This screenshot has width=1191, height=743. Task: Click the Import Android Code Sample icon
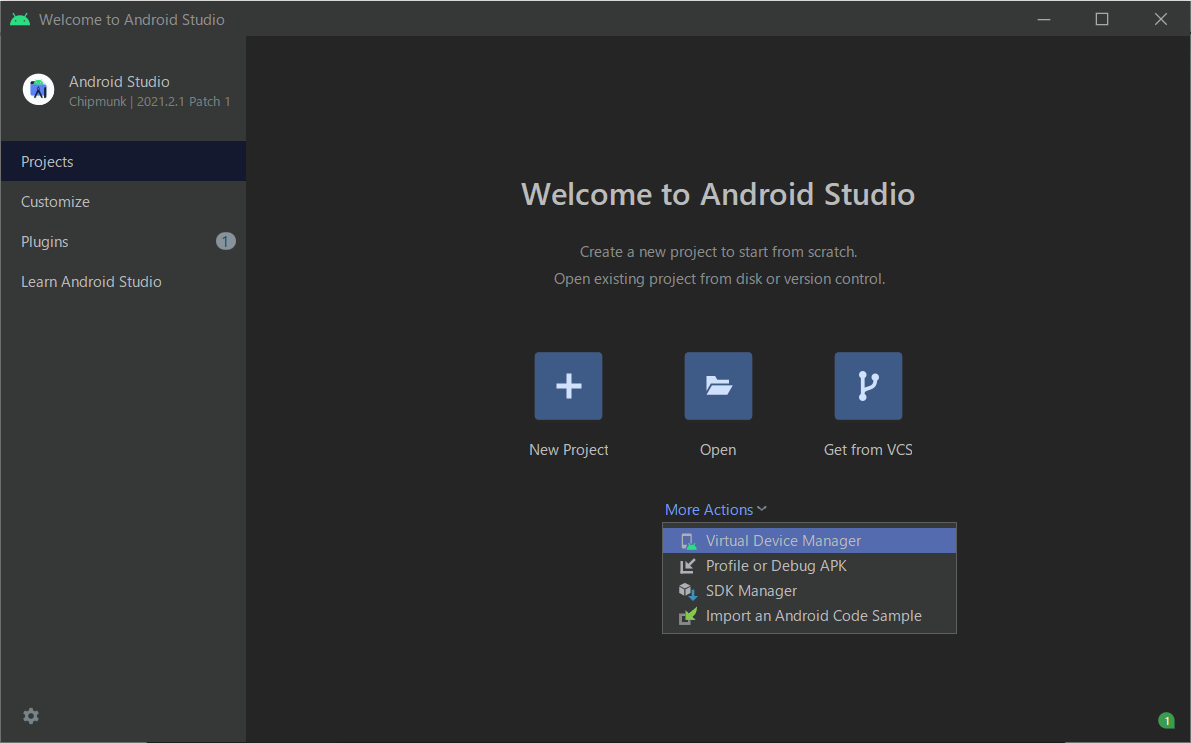point(688,616)
